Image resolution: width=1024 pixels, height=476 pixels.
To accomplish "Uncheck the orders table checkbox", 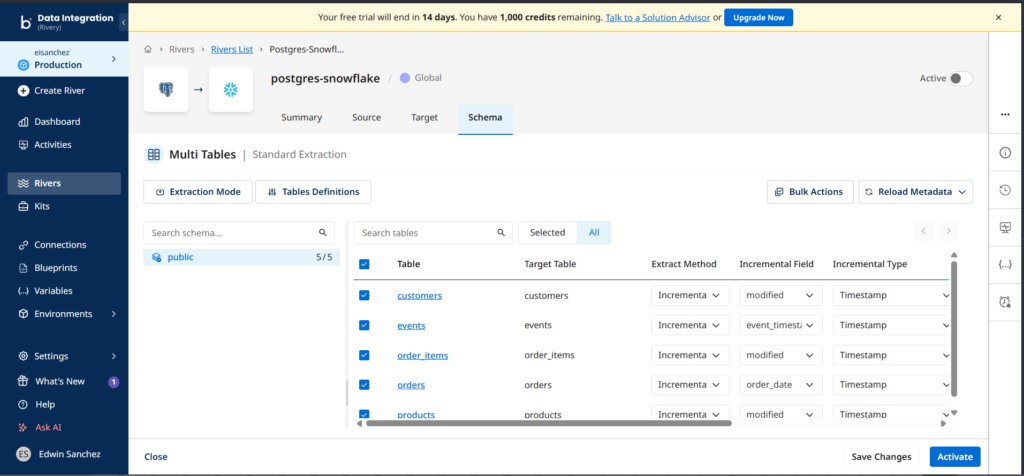I will click(x=364, y=385).
